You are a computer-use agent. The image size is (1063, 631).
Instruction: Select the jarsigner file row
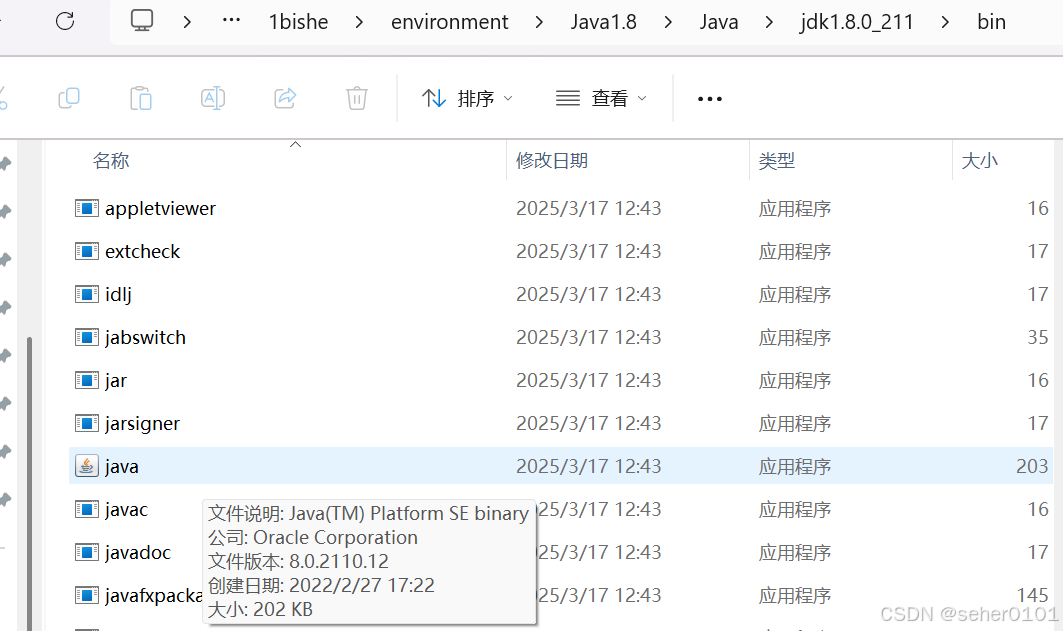561,423
